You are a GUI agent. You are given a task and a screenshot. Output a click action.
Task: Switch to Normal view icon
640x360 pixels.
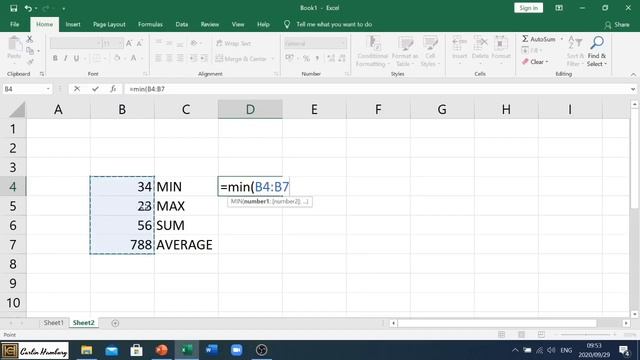point(502,335)
